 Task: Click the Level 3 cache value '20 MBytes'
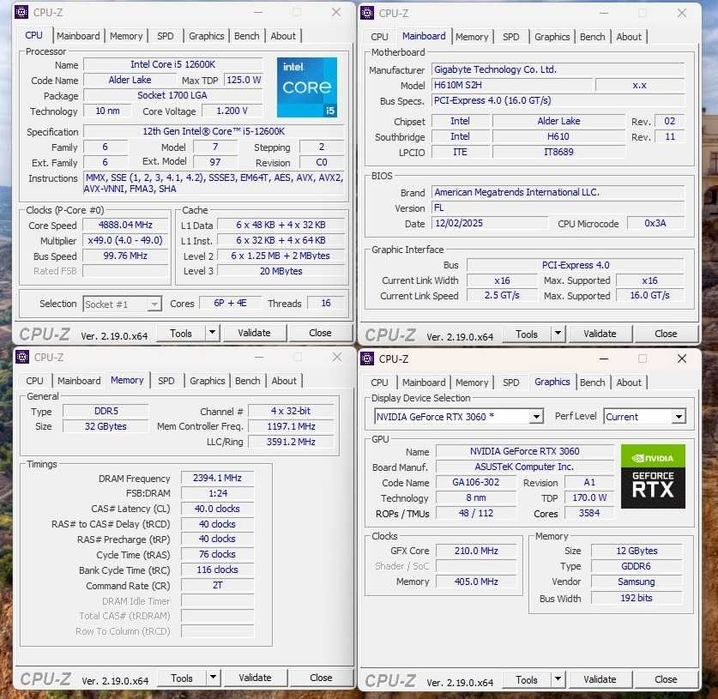(281, 271)
